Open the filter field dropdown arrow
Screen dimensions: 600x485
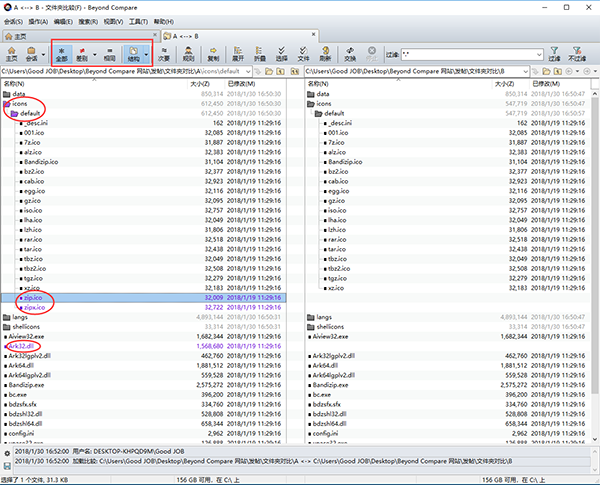coord(539,55)
